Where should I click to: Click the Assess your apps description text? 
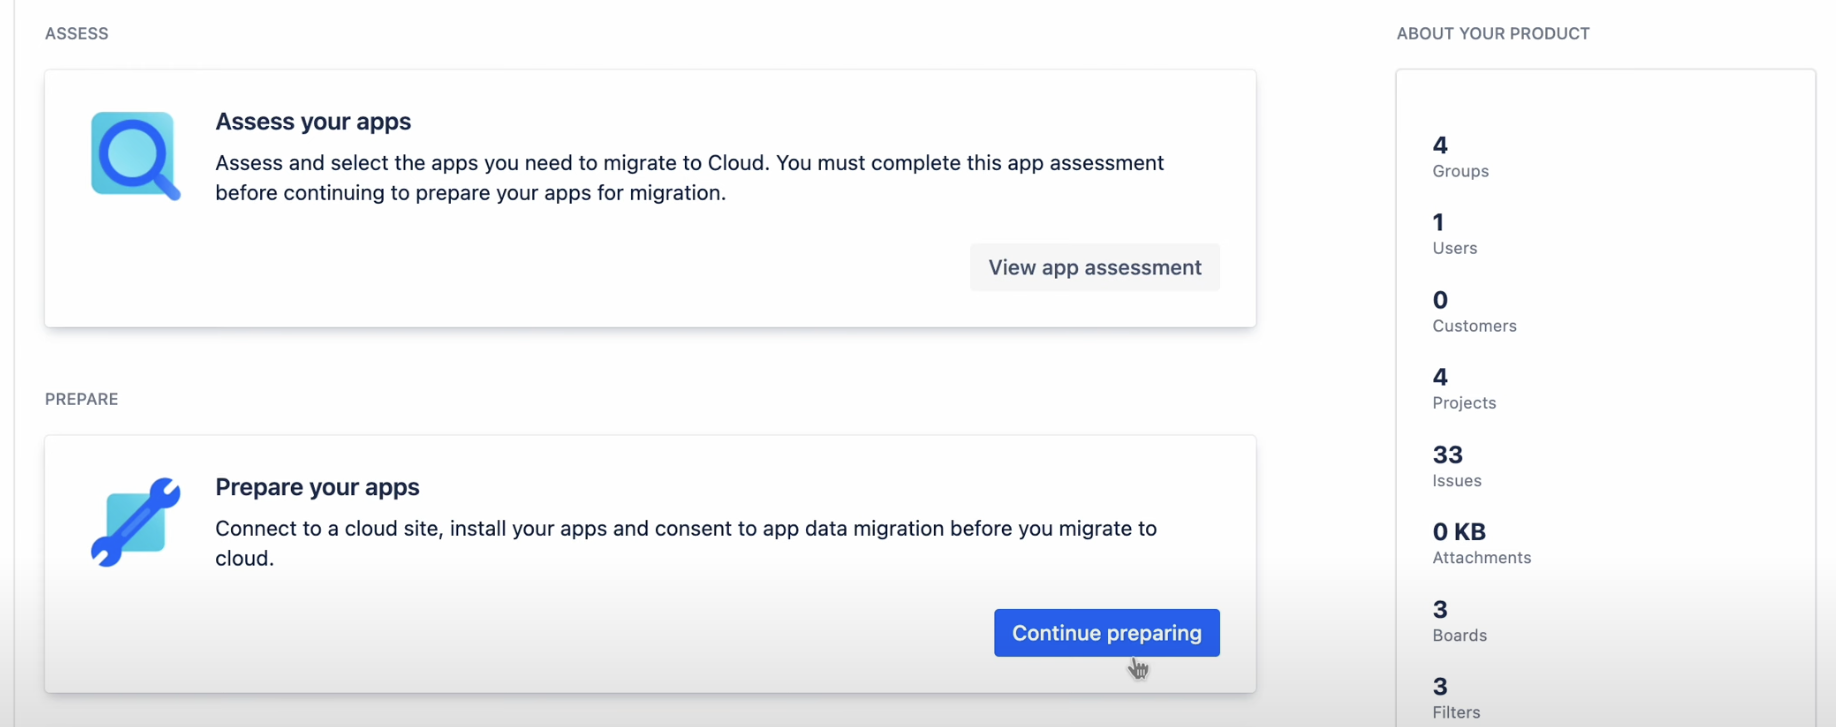click(688, 177)
